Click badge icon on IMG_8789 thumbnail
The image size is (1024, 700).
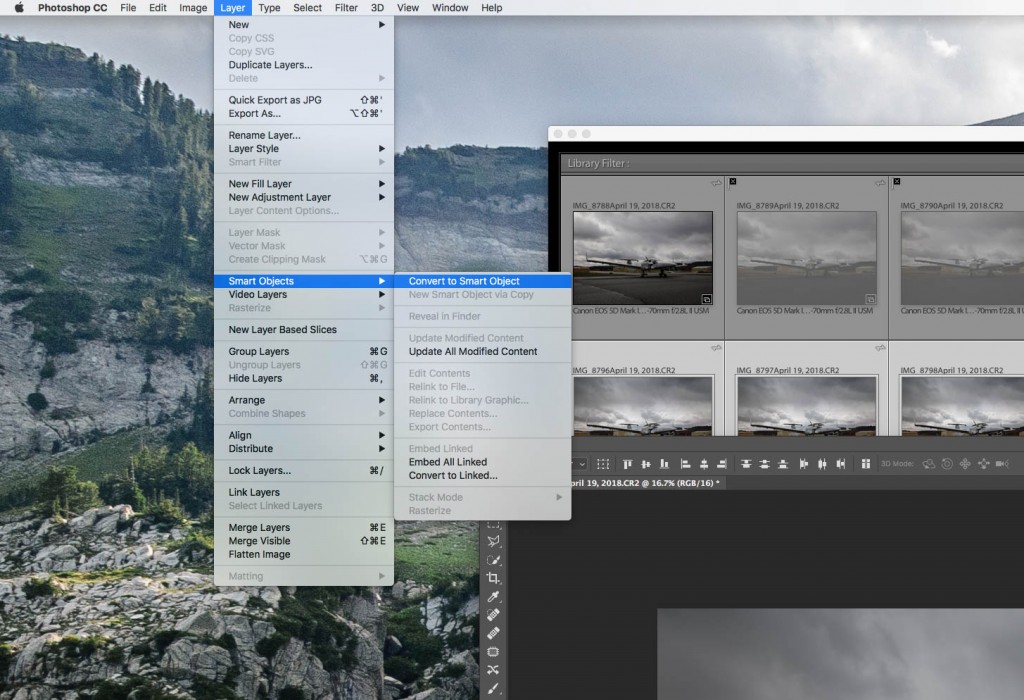pyautogui.click(x=871, y=299)
